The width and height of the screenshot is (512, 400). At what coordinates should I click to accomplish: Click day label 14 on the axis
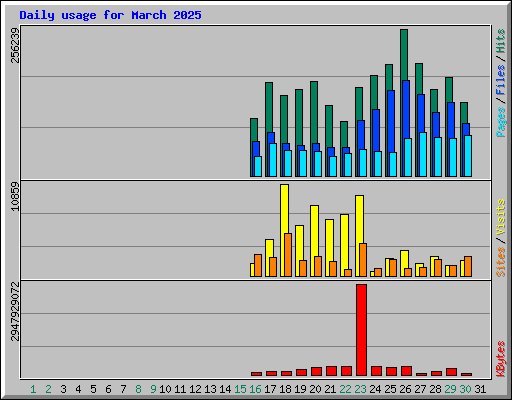point(225,389)
